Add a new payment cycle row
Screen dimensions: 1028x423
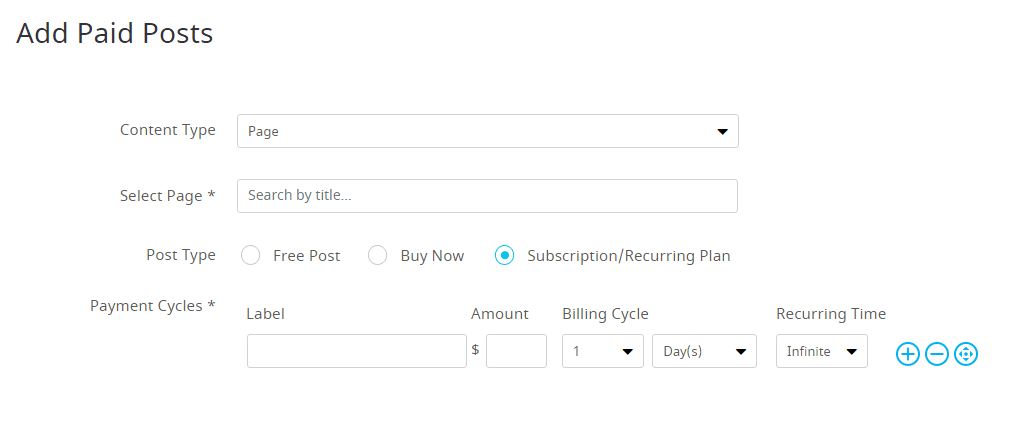(x=907, y=353)
